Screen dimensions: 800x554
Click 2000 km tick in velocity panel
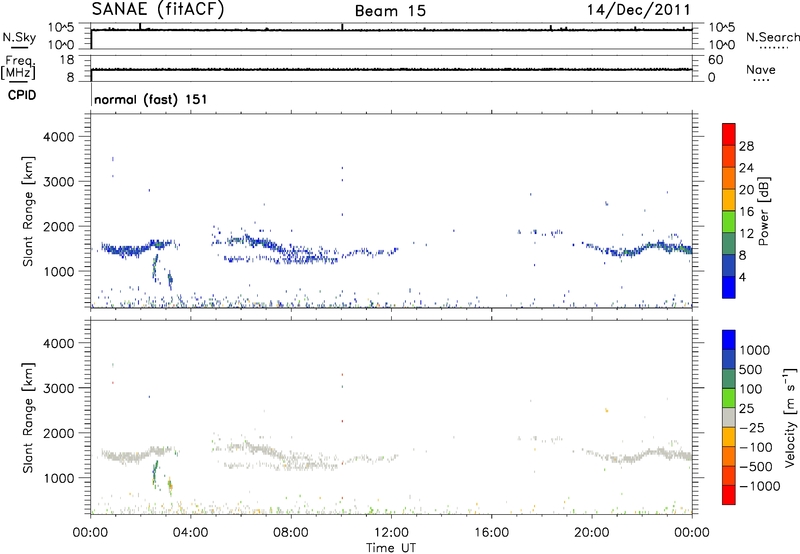[x=58, y=433]
